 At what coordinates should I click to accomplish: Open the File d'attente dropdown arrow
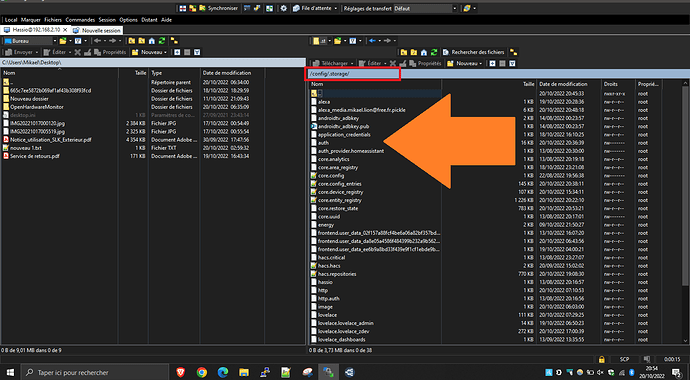pyautogui.click(x=336, y=8)
